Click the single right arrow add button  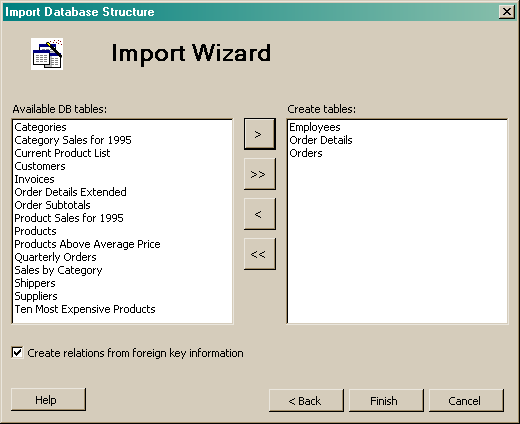(260, 134)
